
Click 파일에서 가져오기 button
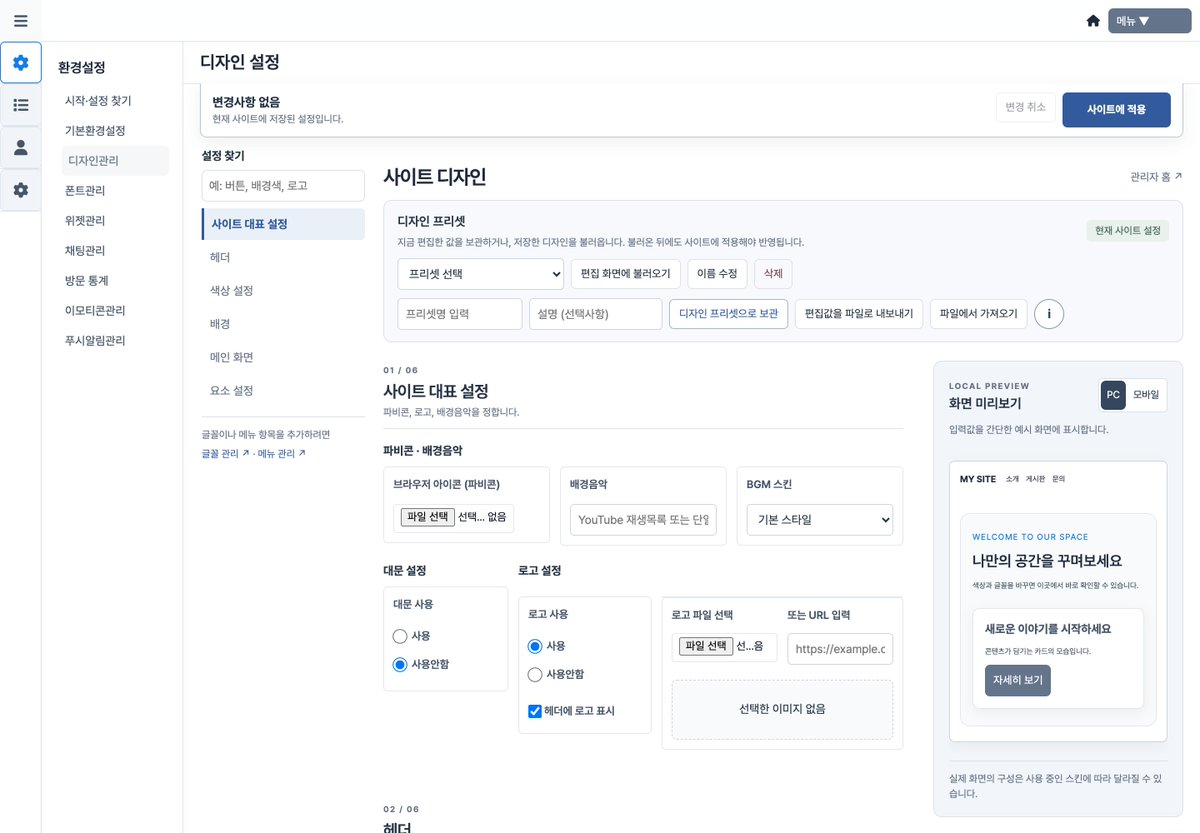pos(978,314)
